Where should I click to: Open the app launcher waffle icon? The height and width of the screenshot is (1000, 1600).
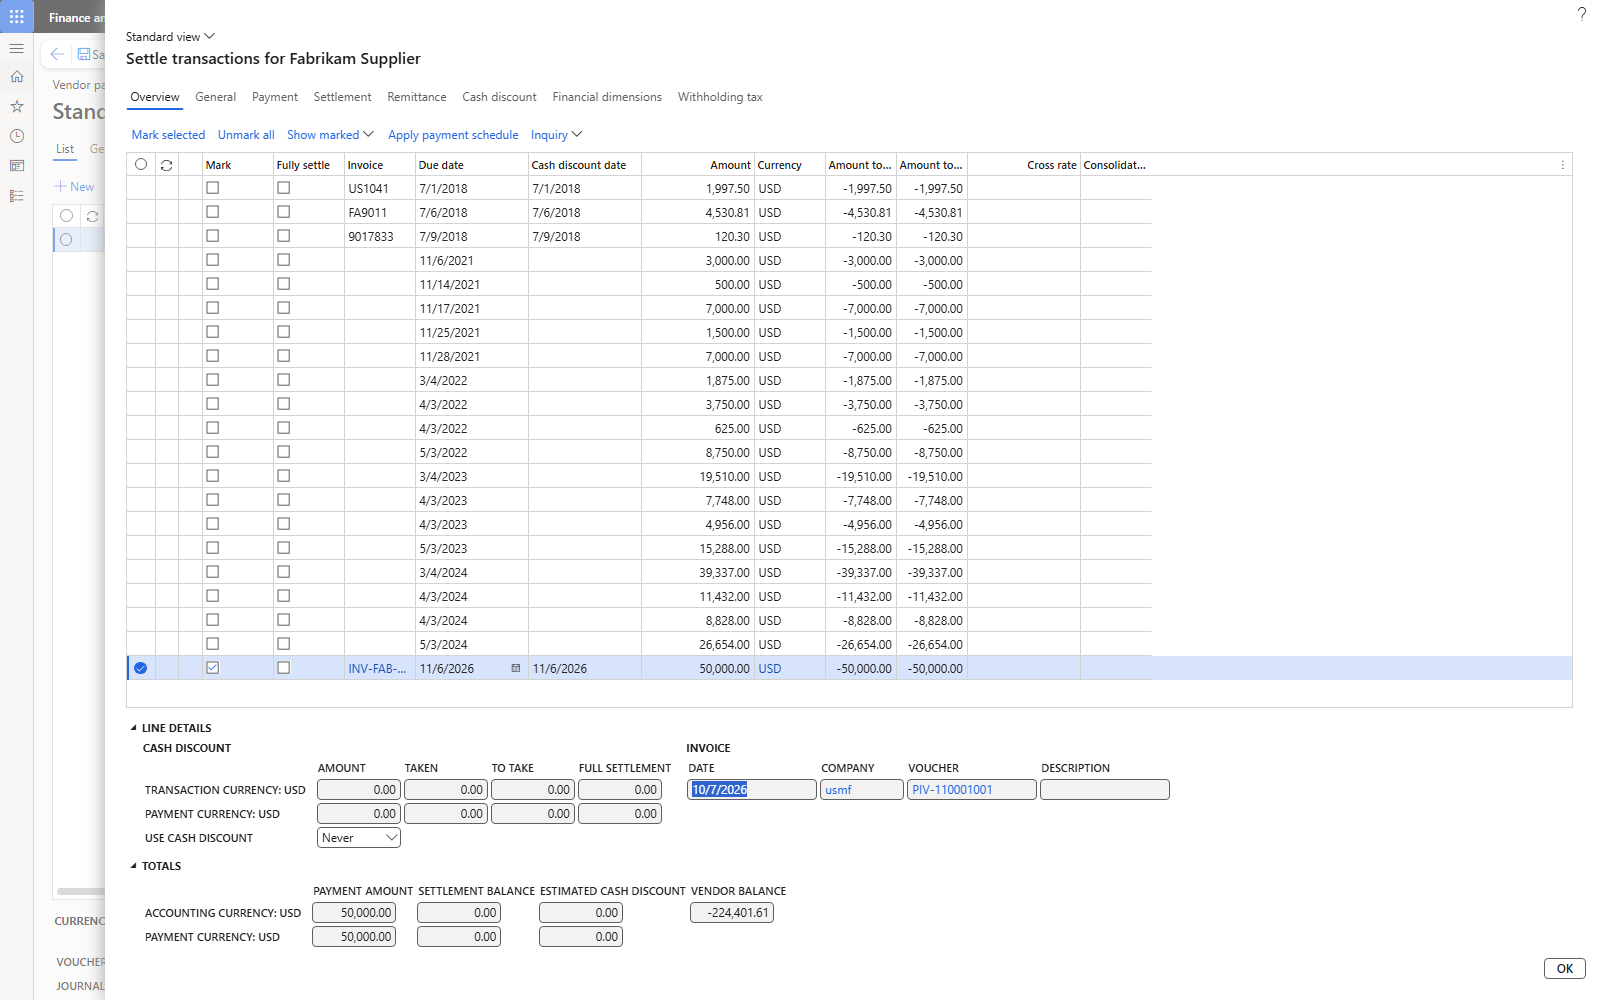[17, 17]
